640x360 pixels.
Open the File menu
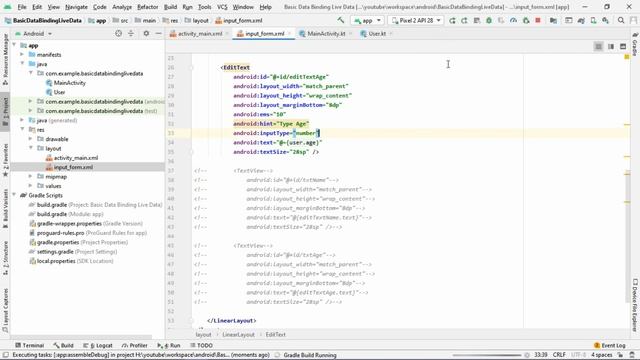(x=22, y=7)
